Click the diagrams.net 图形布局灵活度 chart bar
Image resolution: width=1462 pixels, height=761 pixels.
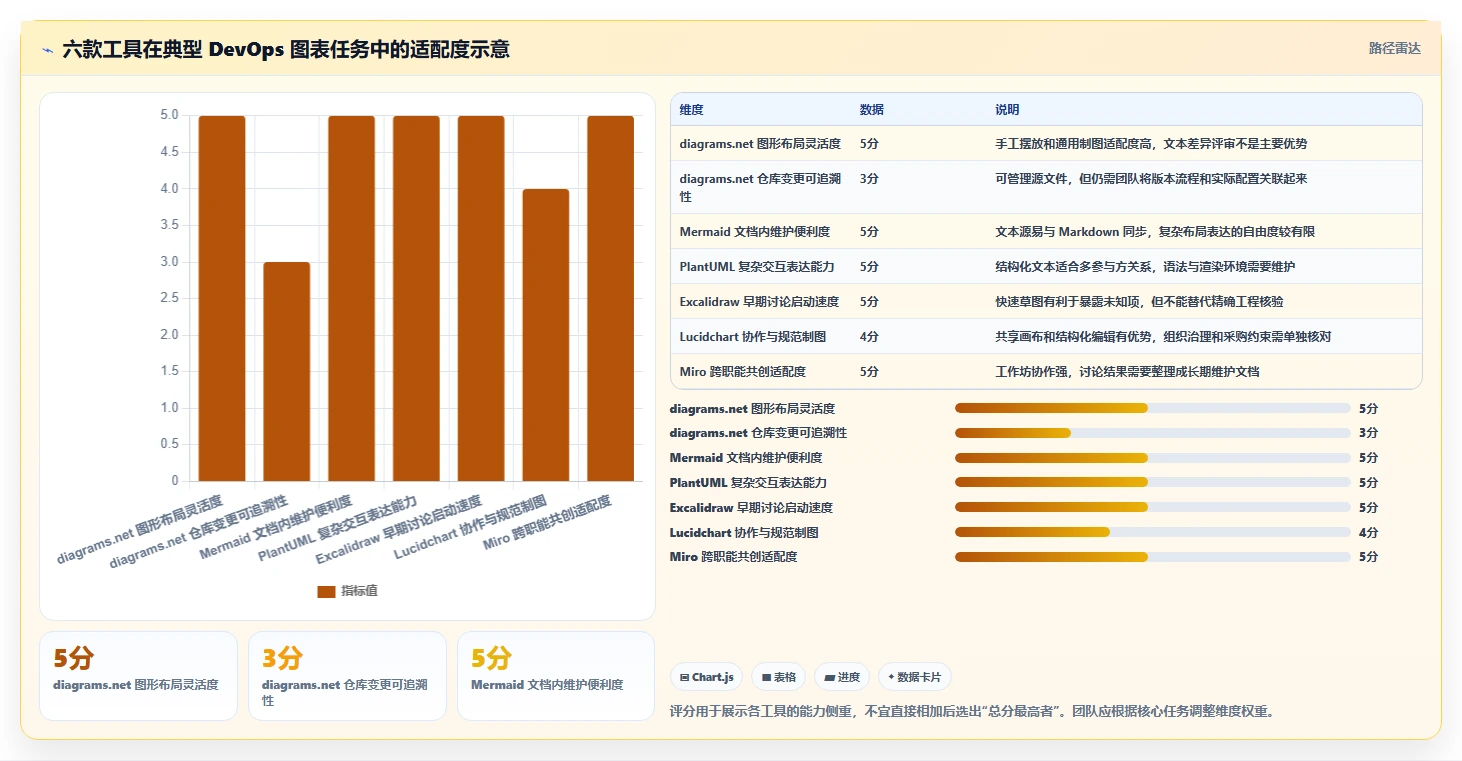click(222, 298)
